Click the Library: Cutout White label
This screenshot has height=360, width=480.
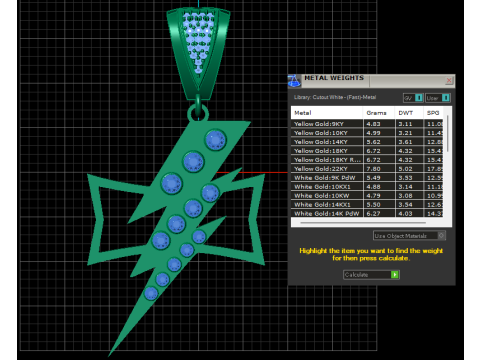335,97
